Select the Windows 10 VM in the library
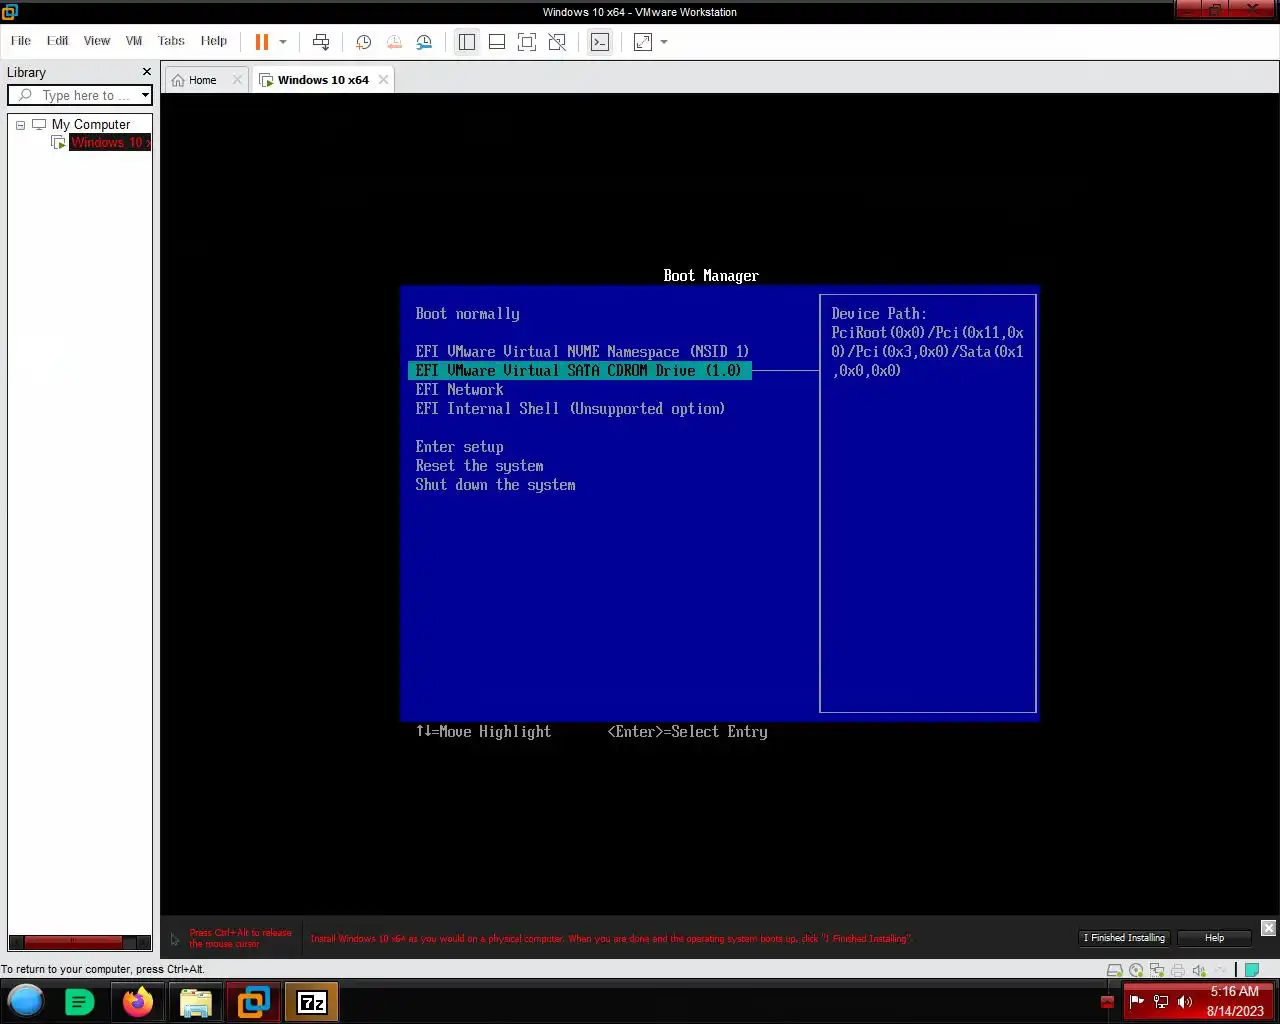 coord(110,143)
